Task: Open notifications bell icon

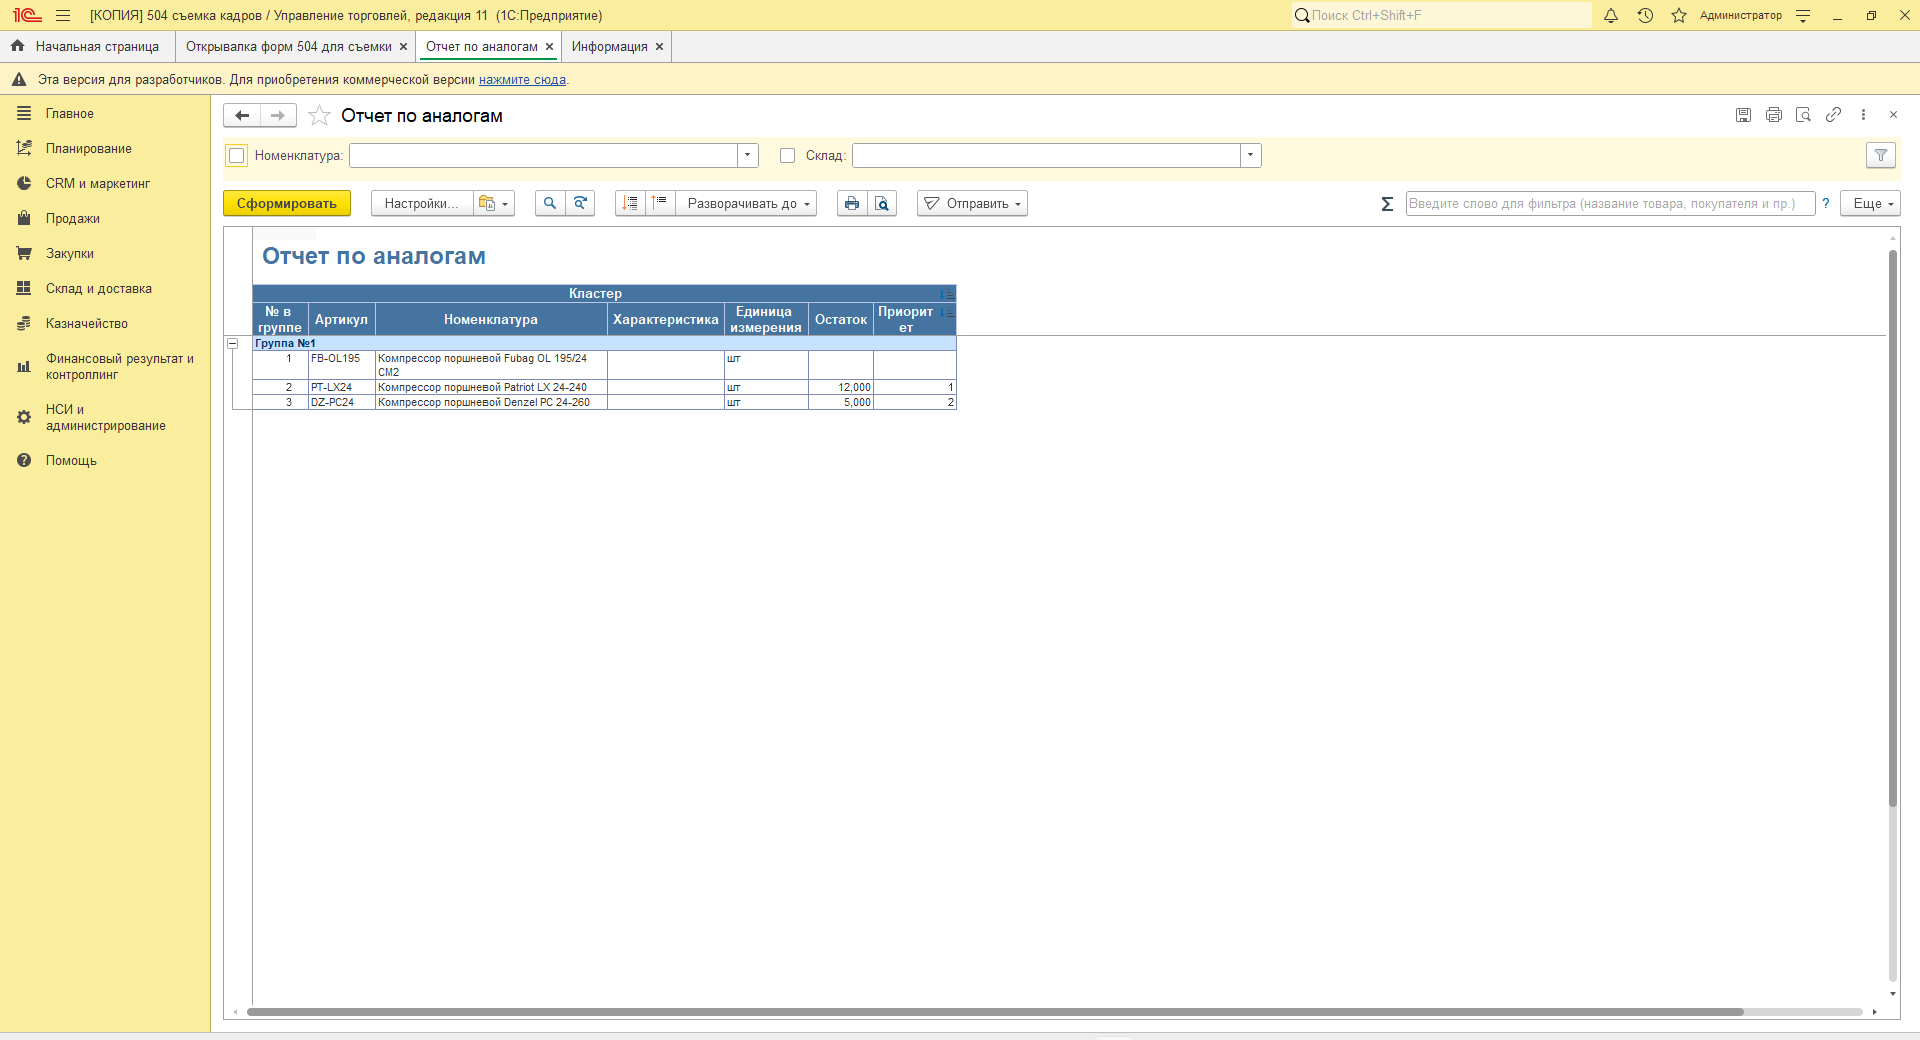Action: [x=1611, y=15]
